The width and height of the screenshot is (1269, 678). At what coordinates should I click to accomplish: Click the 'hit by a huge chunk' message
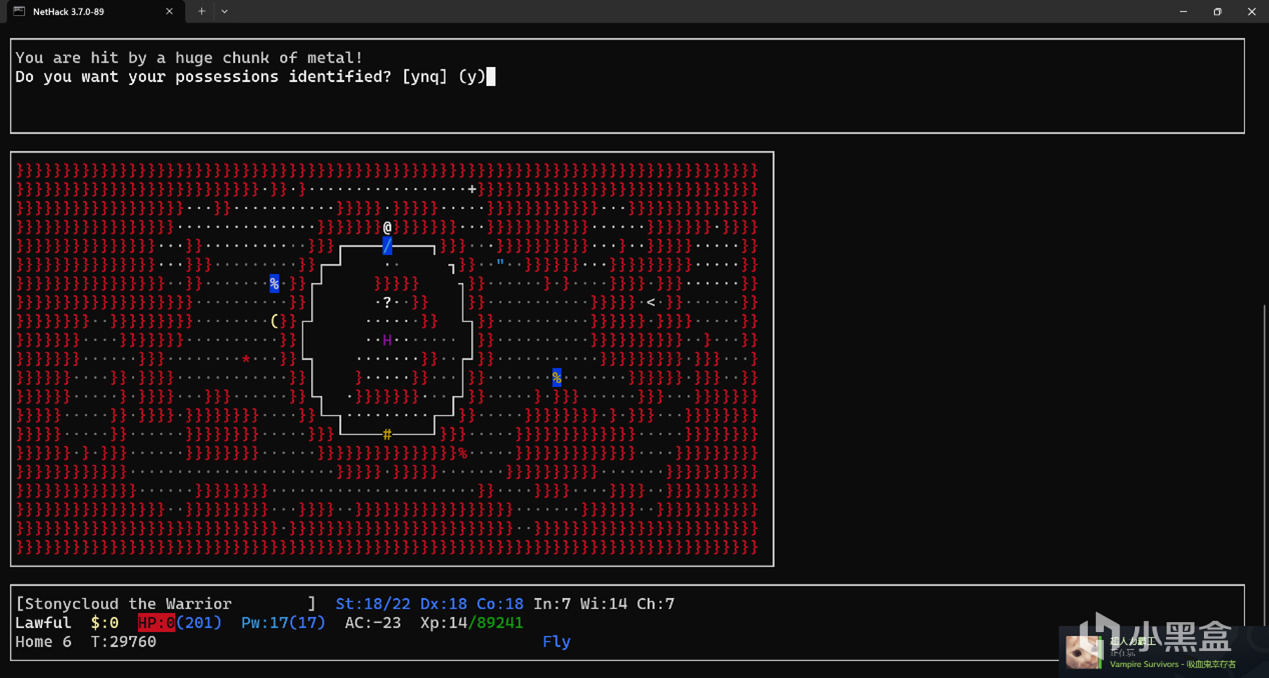(x=189, y=58)
